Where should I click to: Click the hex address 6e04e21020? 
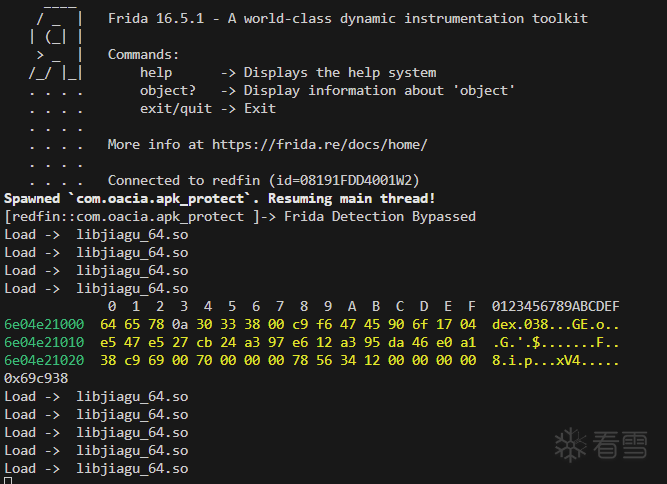pyautogui.click(x=44, y=360)
